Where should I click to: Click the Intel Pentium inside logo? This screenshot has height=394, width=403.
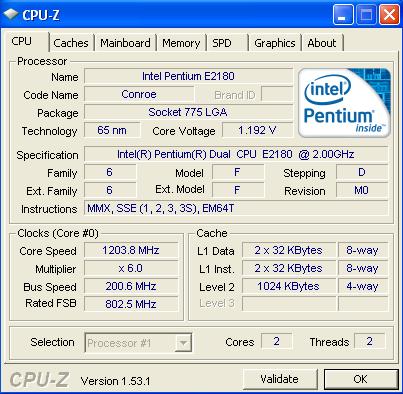[x=344, y=103]
